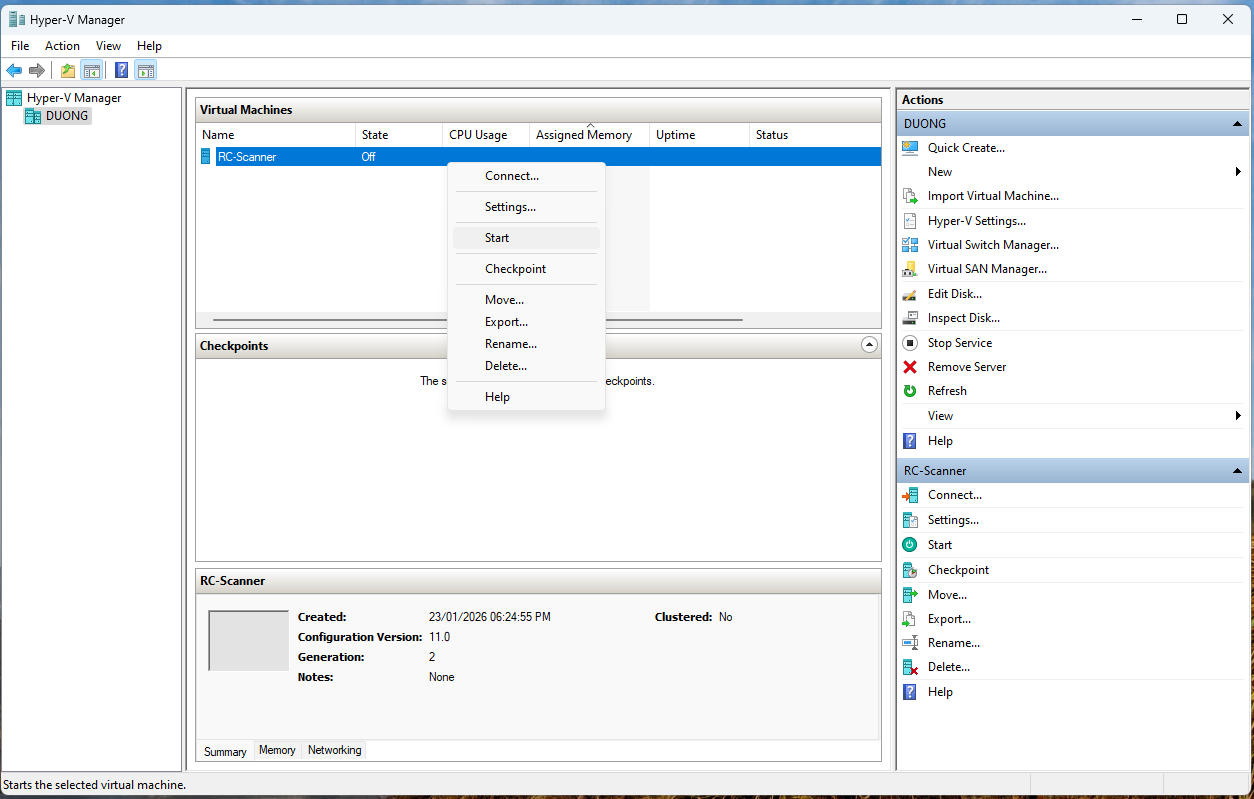Choose Move... from the context menu
The width and height of the screenshot is (1254, 799).
[x=526, y=300]
